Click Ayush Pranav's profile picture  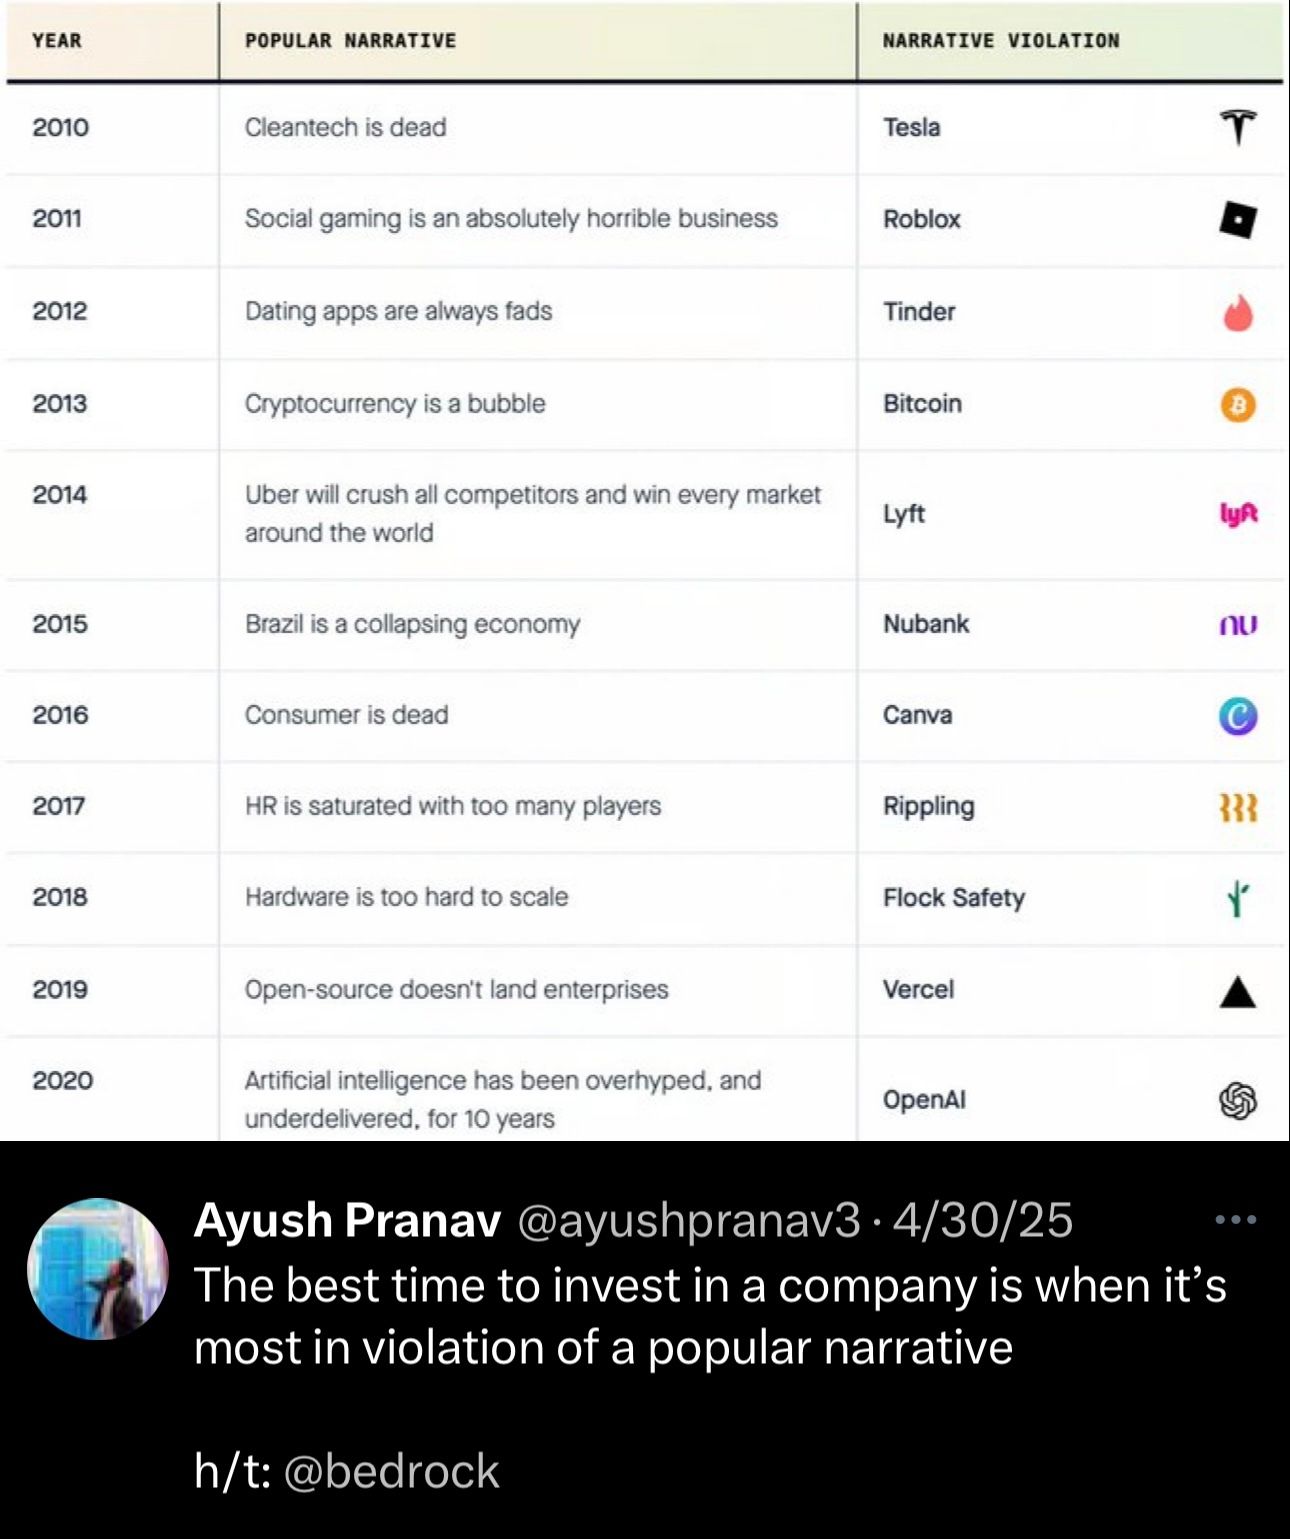(98, 1269)
